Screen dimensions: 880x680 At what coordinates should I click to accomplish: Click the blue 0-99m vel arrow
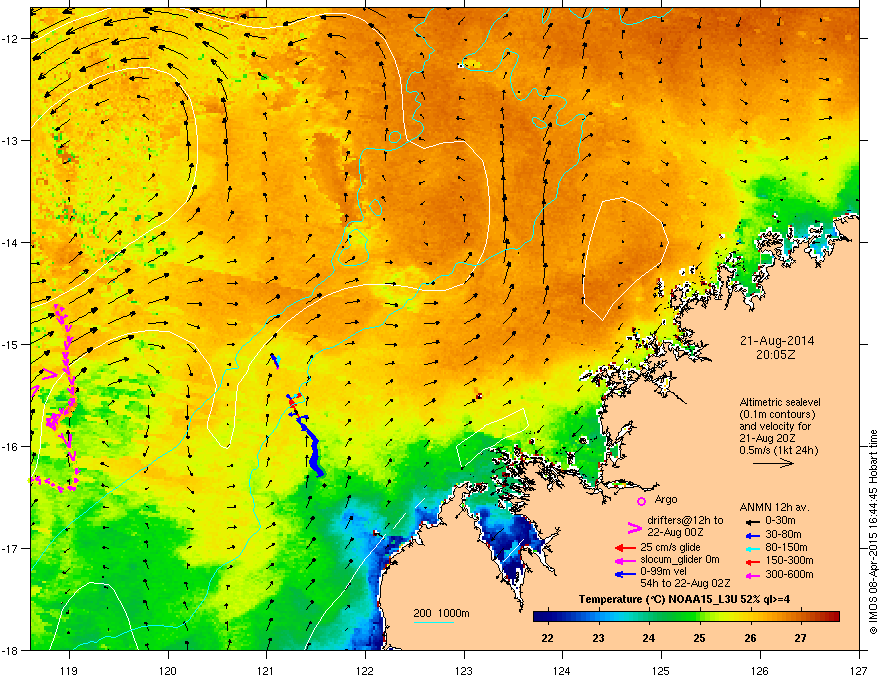click(x=625, y=573)
